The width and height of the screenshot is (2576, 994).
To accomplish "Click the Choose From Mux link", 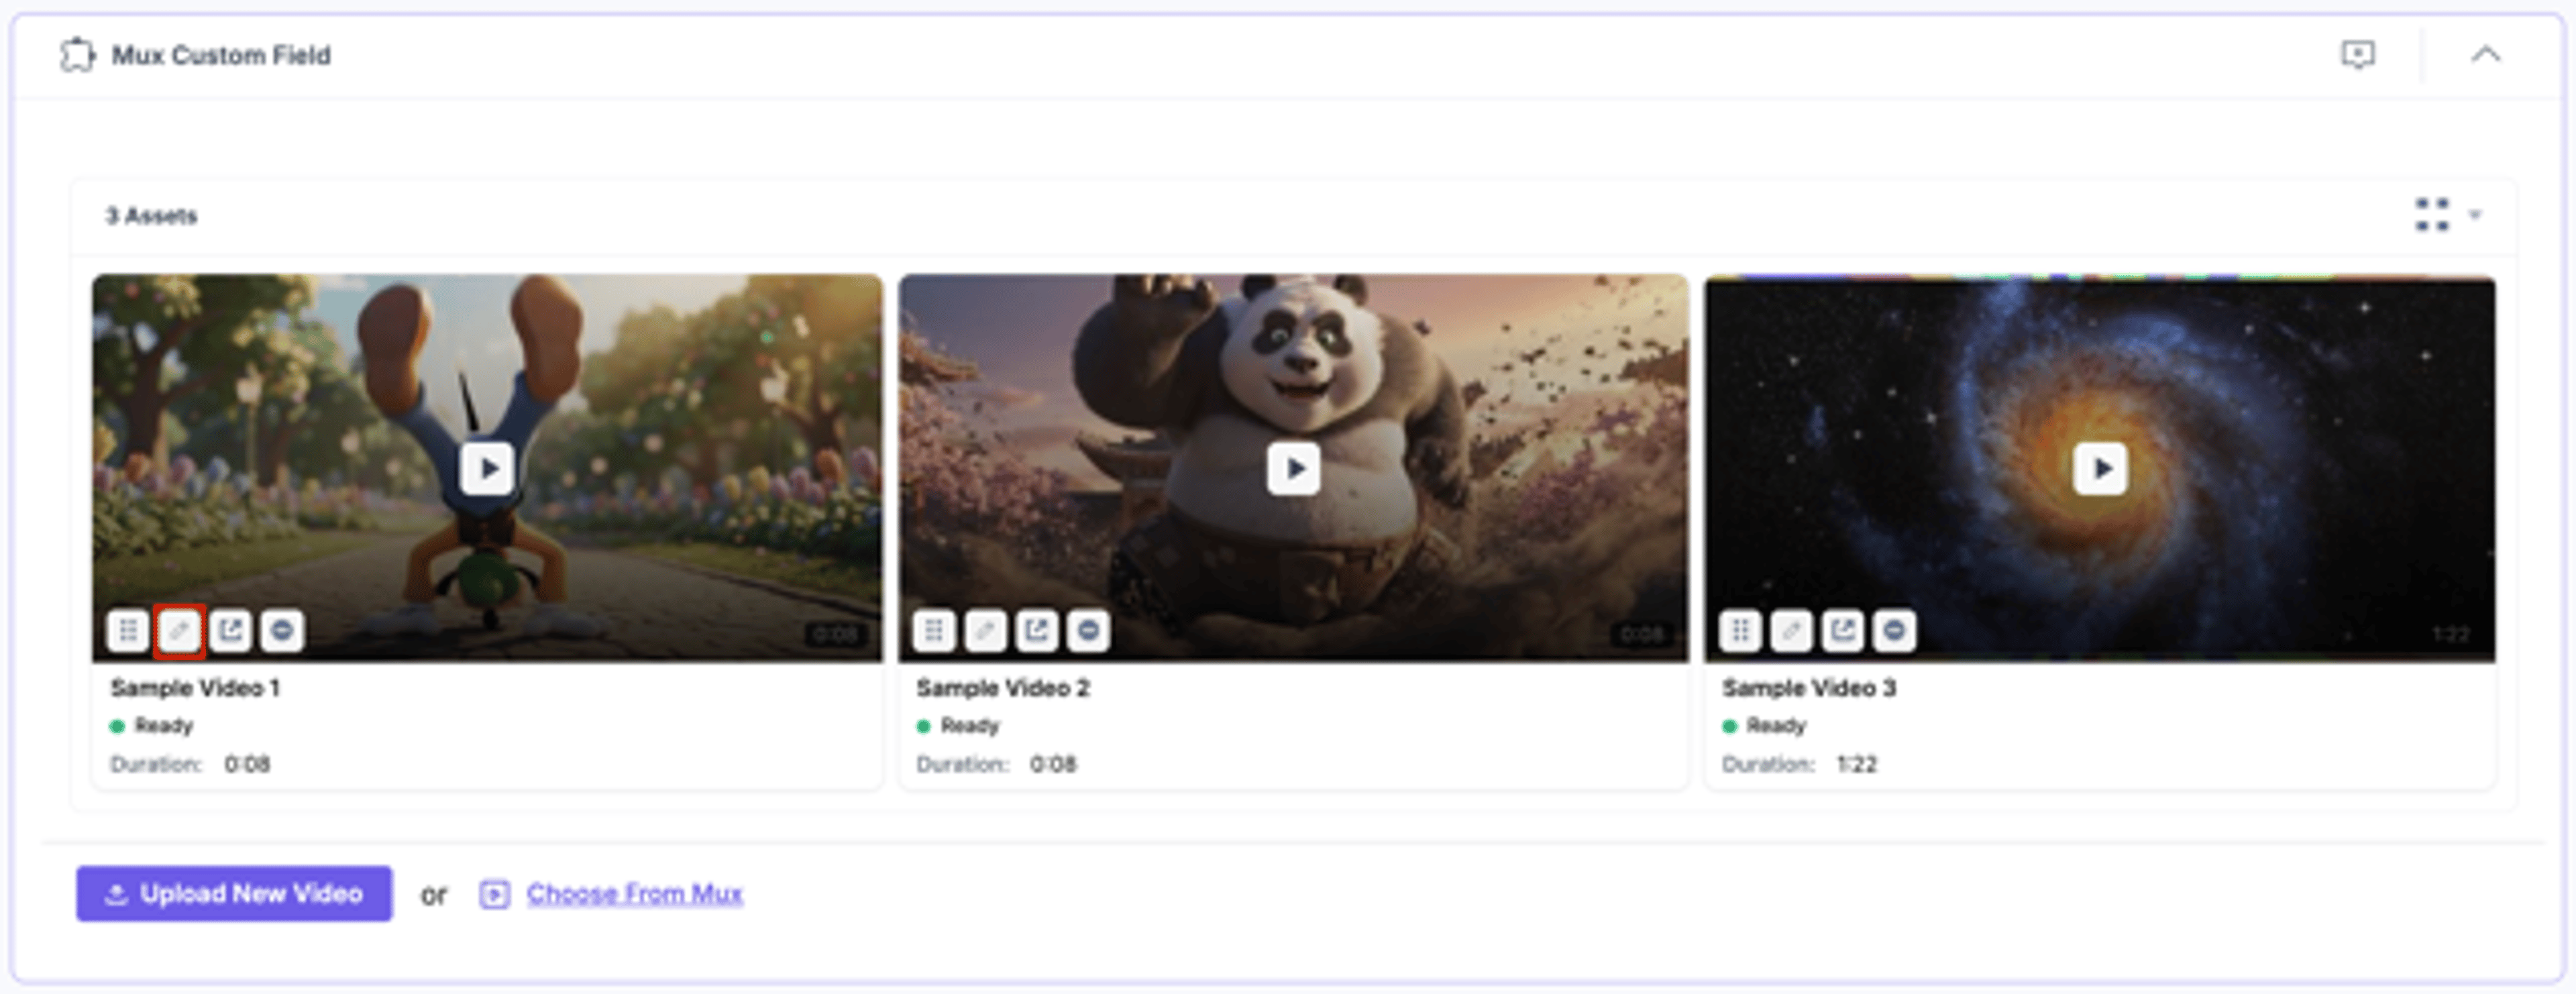I will (x=635, y=894).
